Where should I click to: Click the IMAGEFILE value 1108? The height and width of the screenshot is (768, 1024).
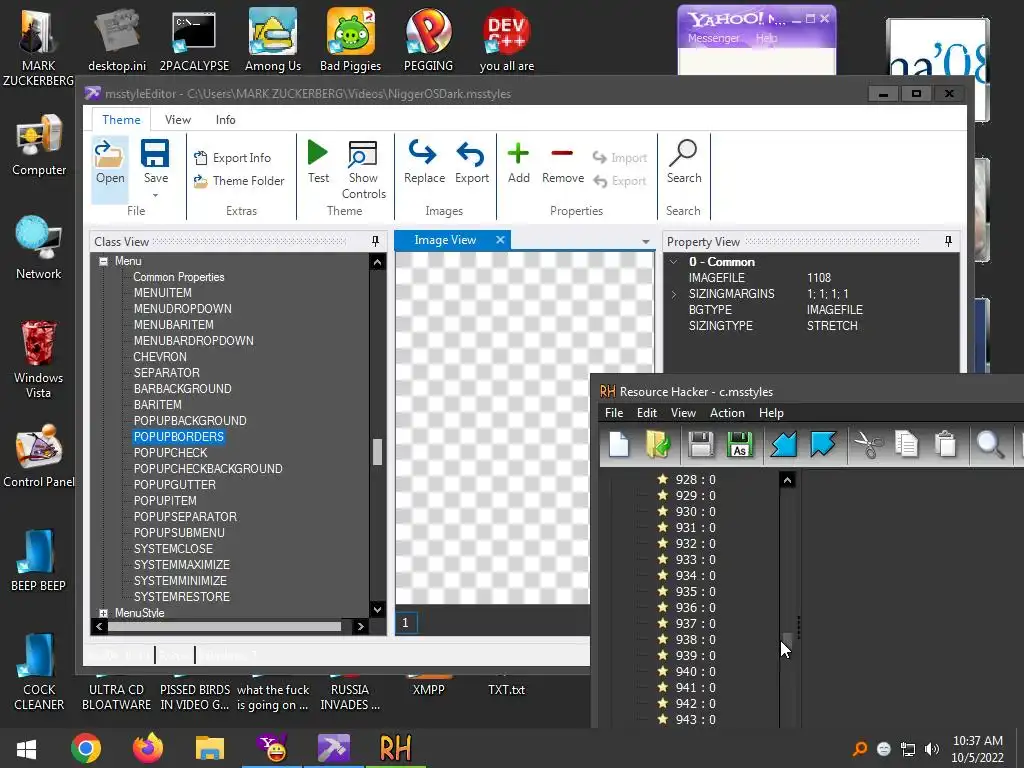(819, 278)
